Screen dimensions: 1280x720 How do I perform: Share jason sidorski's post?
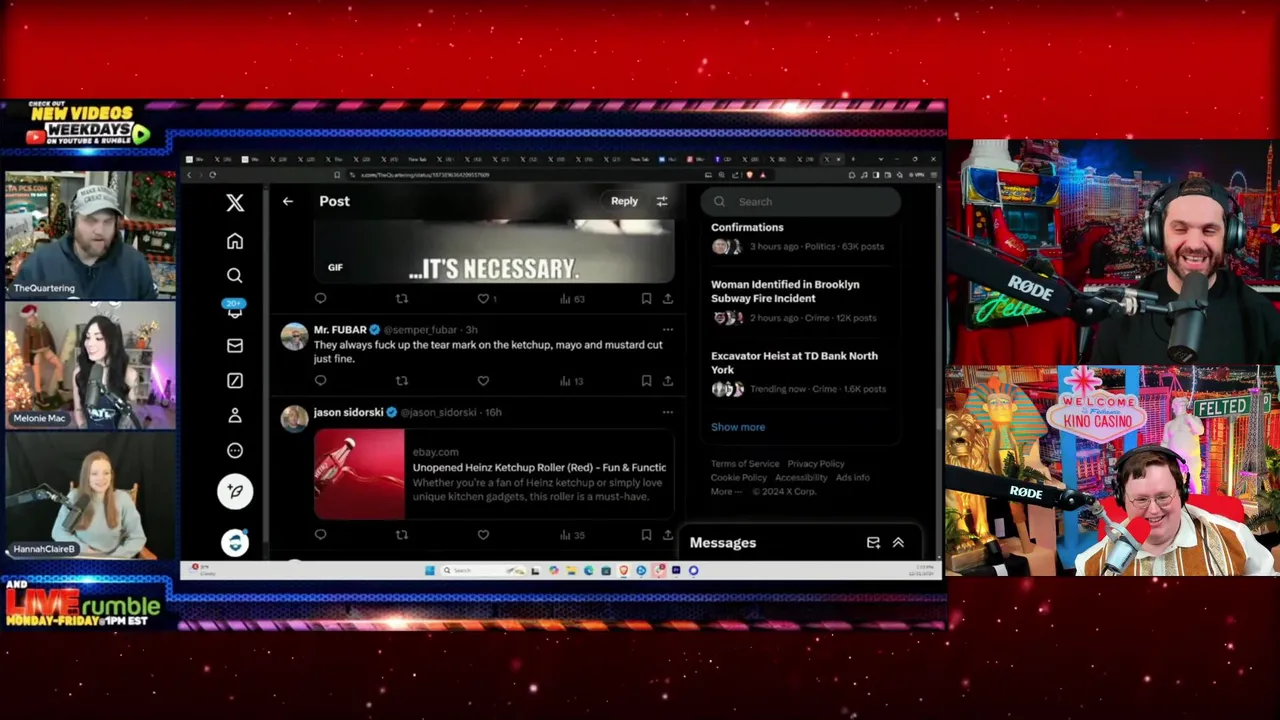[668, 535]
